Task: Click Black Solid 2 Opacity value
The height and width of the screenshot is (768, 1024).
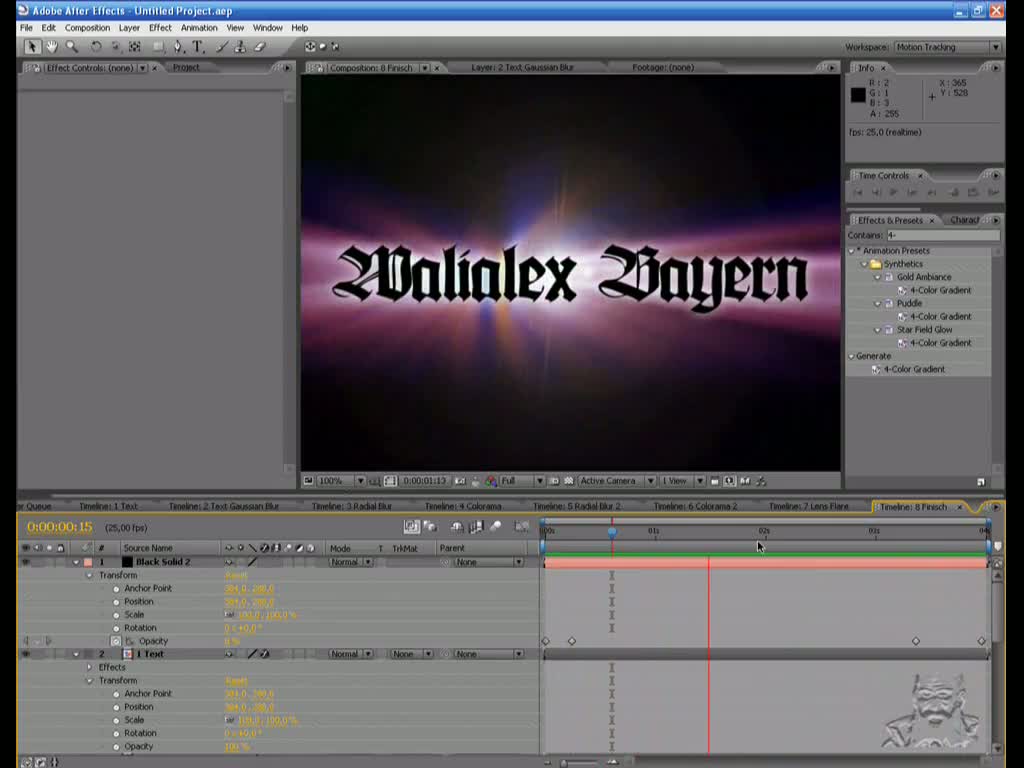Action: 232,641
